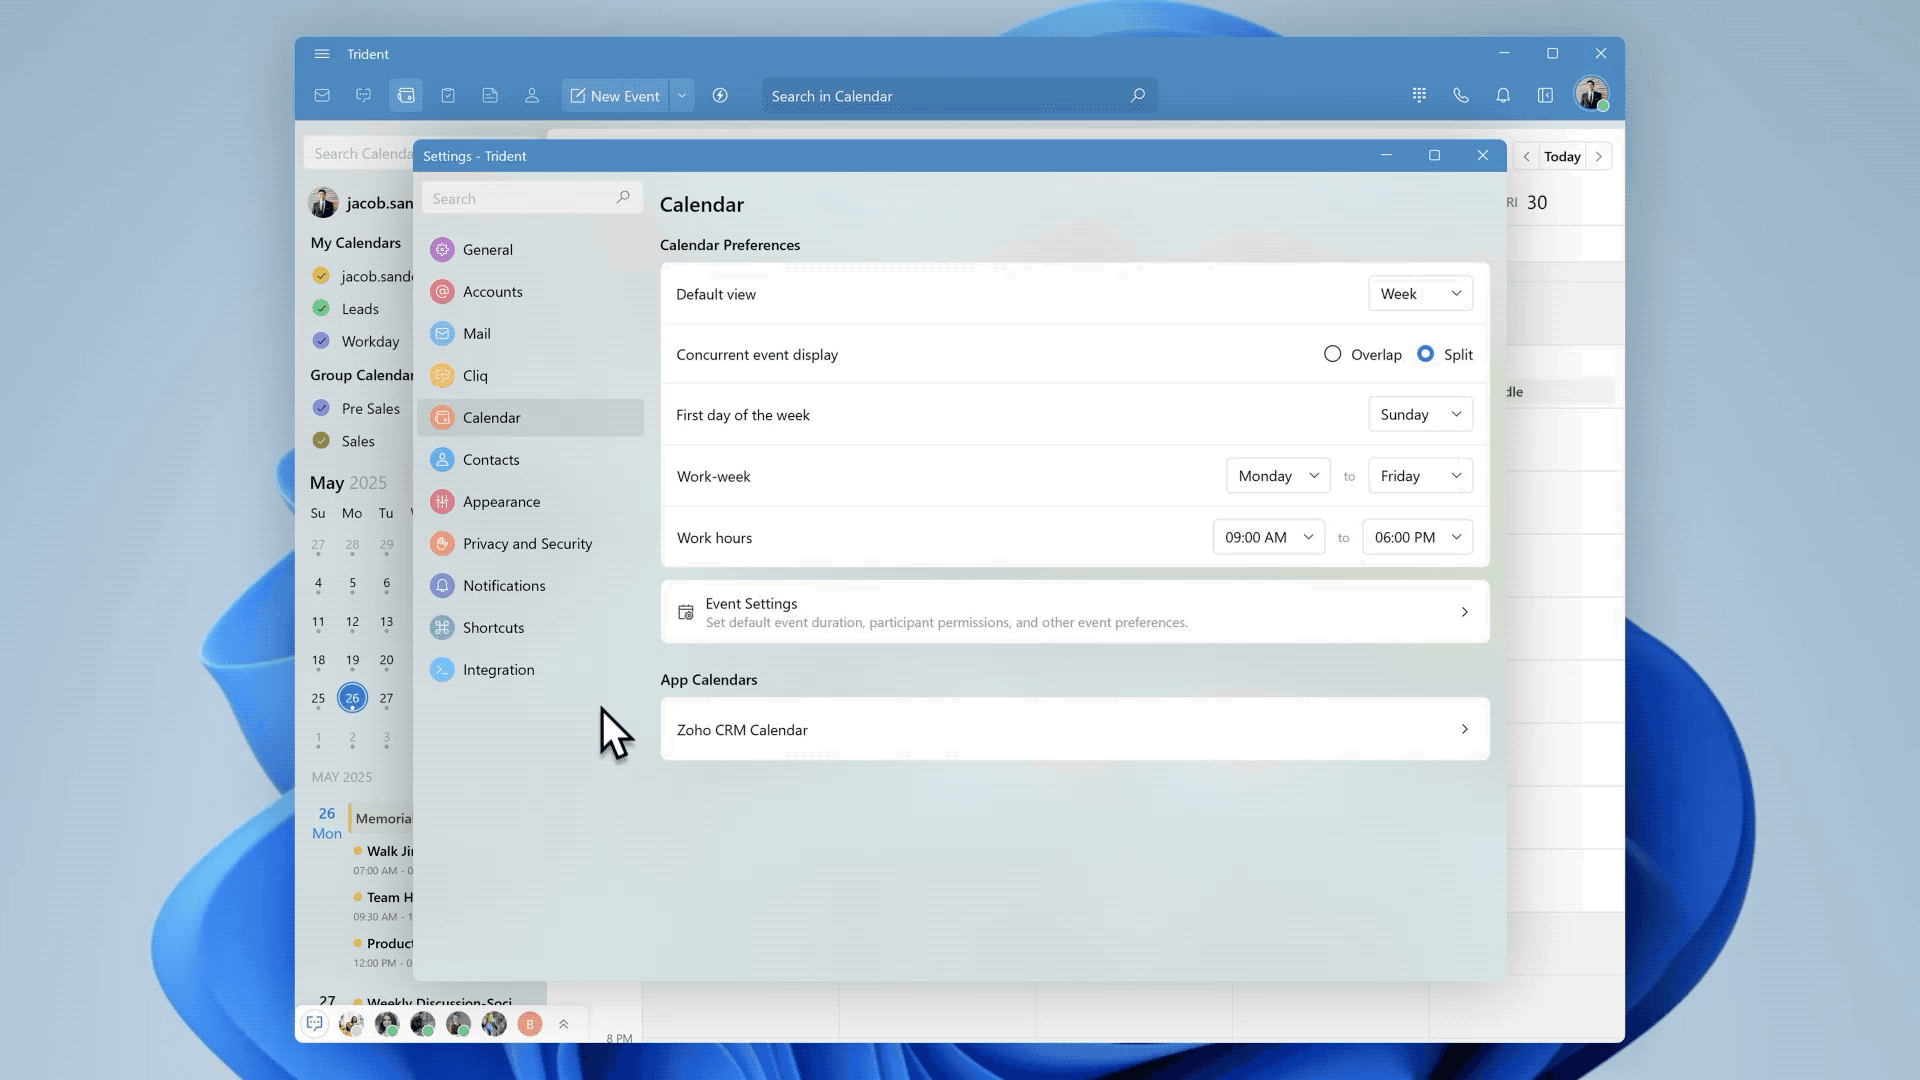1920x1080 pixels.
Task: Click the phone call icon
Action: [1461, 96]
